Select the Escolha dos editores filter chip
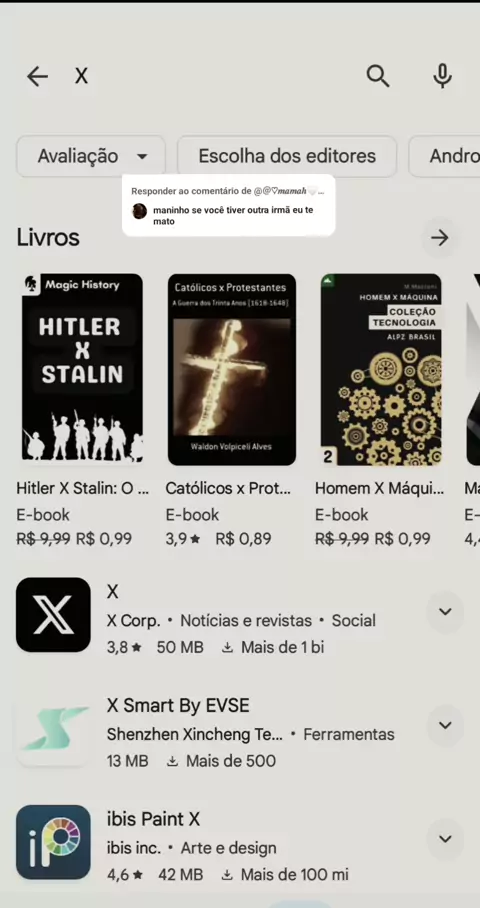 (x=287, y=156)
